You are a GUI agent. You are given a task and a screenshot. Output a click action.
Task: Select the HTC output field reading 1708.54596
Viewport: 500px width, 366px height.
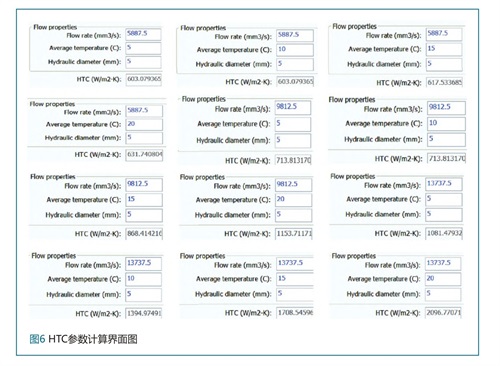click(295, 313)
